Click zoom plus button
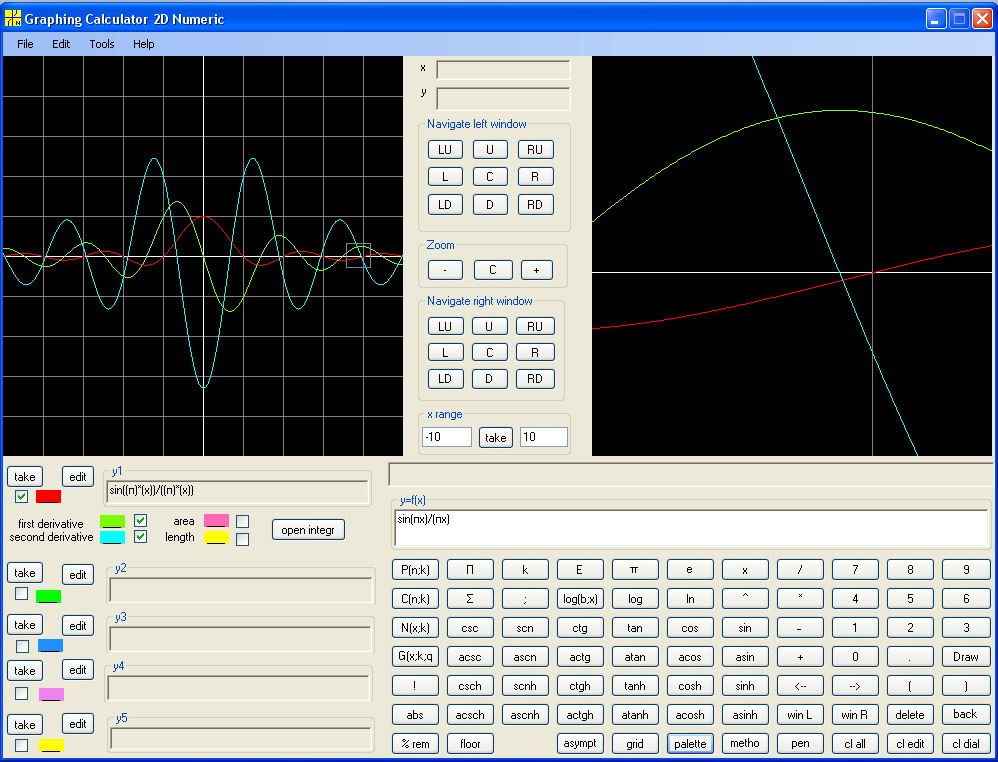 tap(536, 270)
